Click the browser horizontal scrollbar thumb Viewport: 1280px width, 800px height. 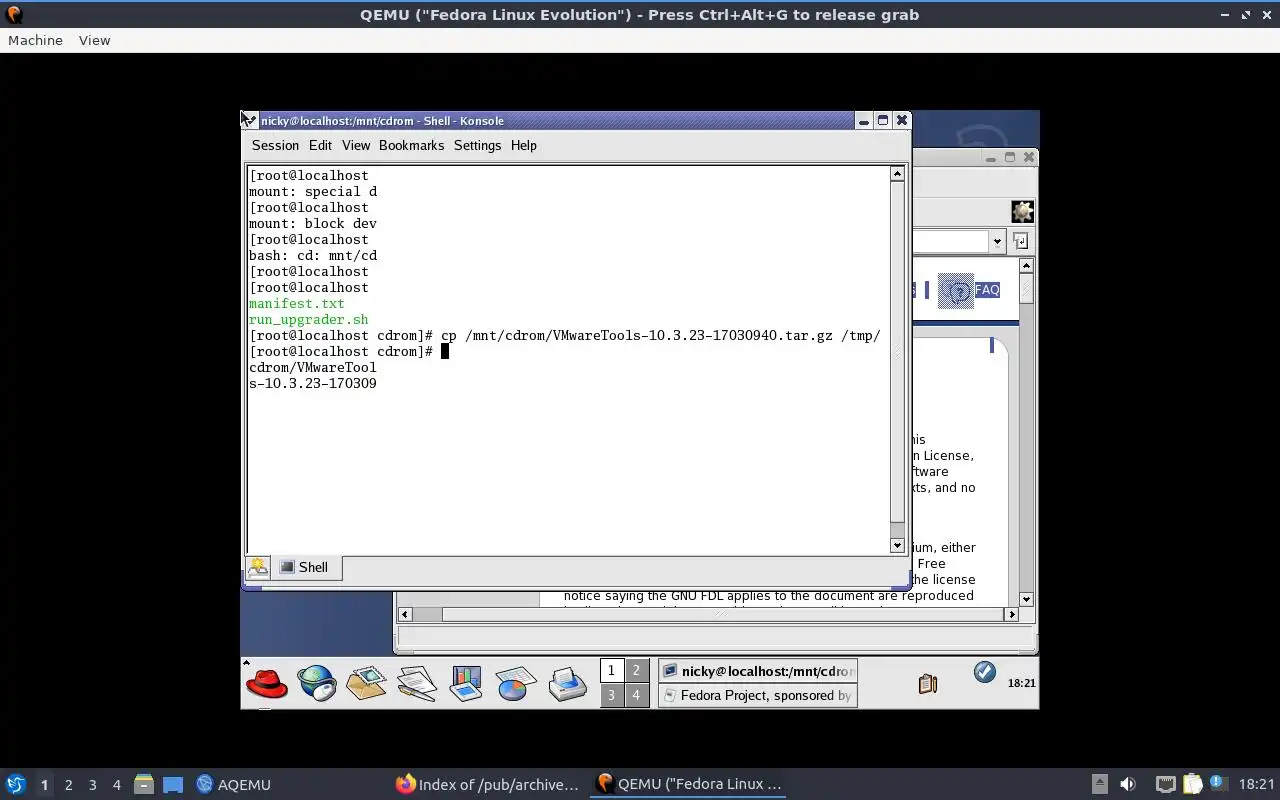coord(721,614)
